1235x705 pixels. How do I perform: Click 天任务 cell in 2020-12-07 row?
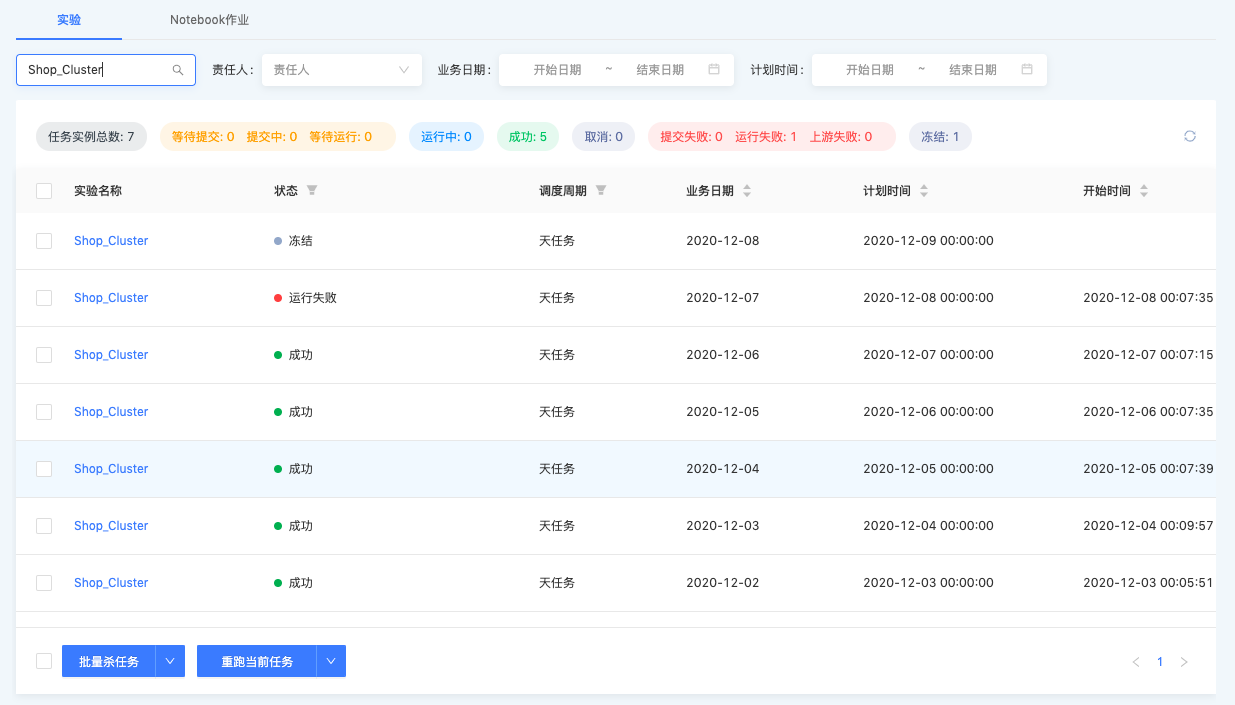tap(557, 298)
